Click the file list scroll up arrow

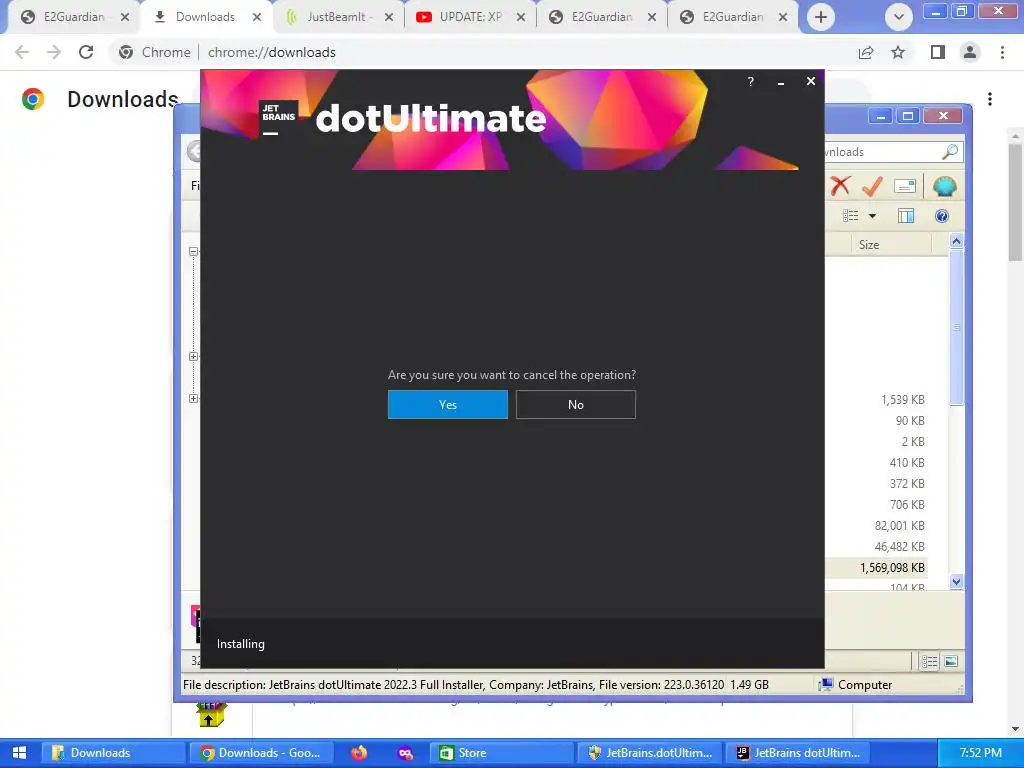pyautogui.click(x=956, y=242)
